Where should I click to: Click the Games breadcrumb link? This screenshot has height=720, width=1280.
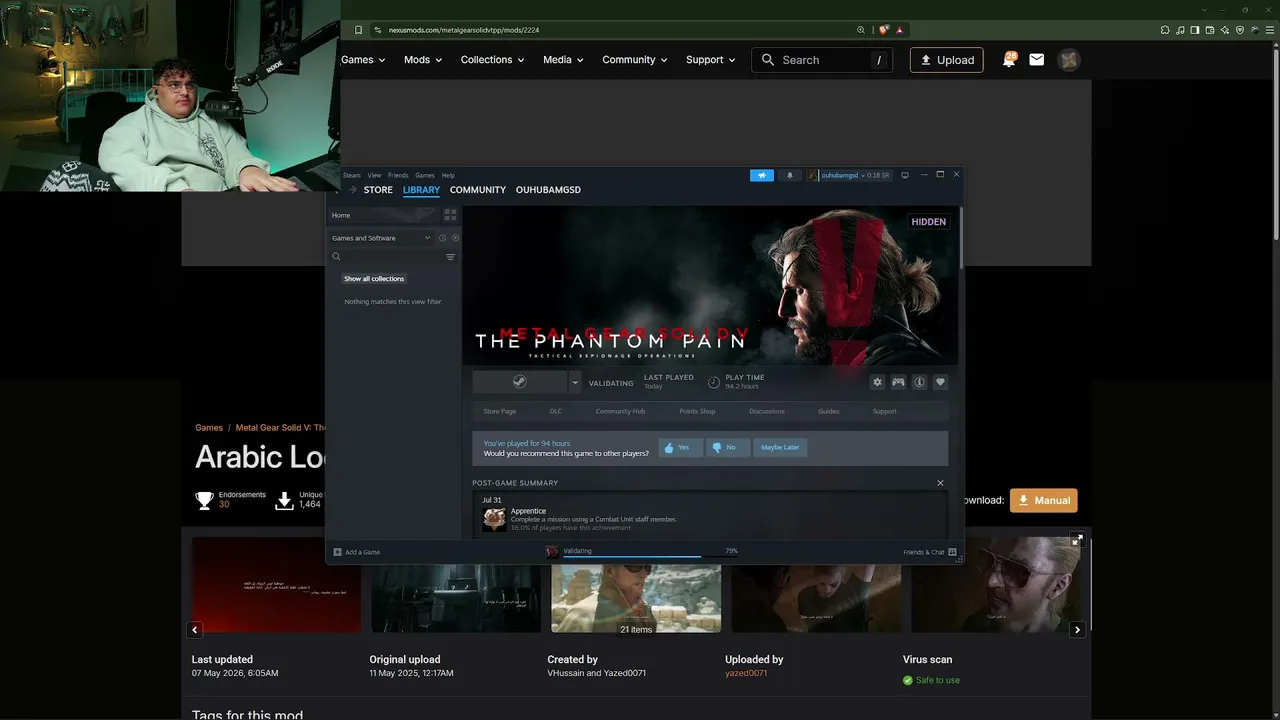tap(209, 428)
